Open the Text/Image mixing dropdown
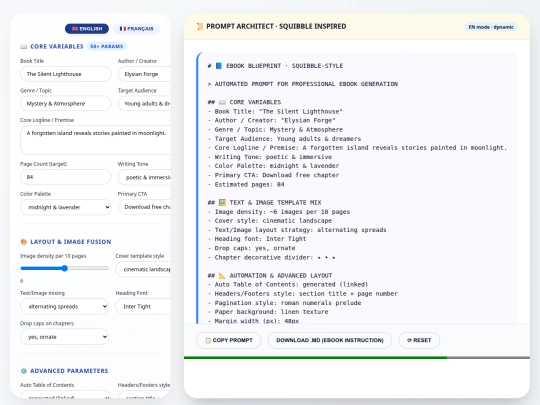This screenshot has height=405, width=540. click(x=64, y=306)
